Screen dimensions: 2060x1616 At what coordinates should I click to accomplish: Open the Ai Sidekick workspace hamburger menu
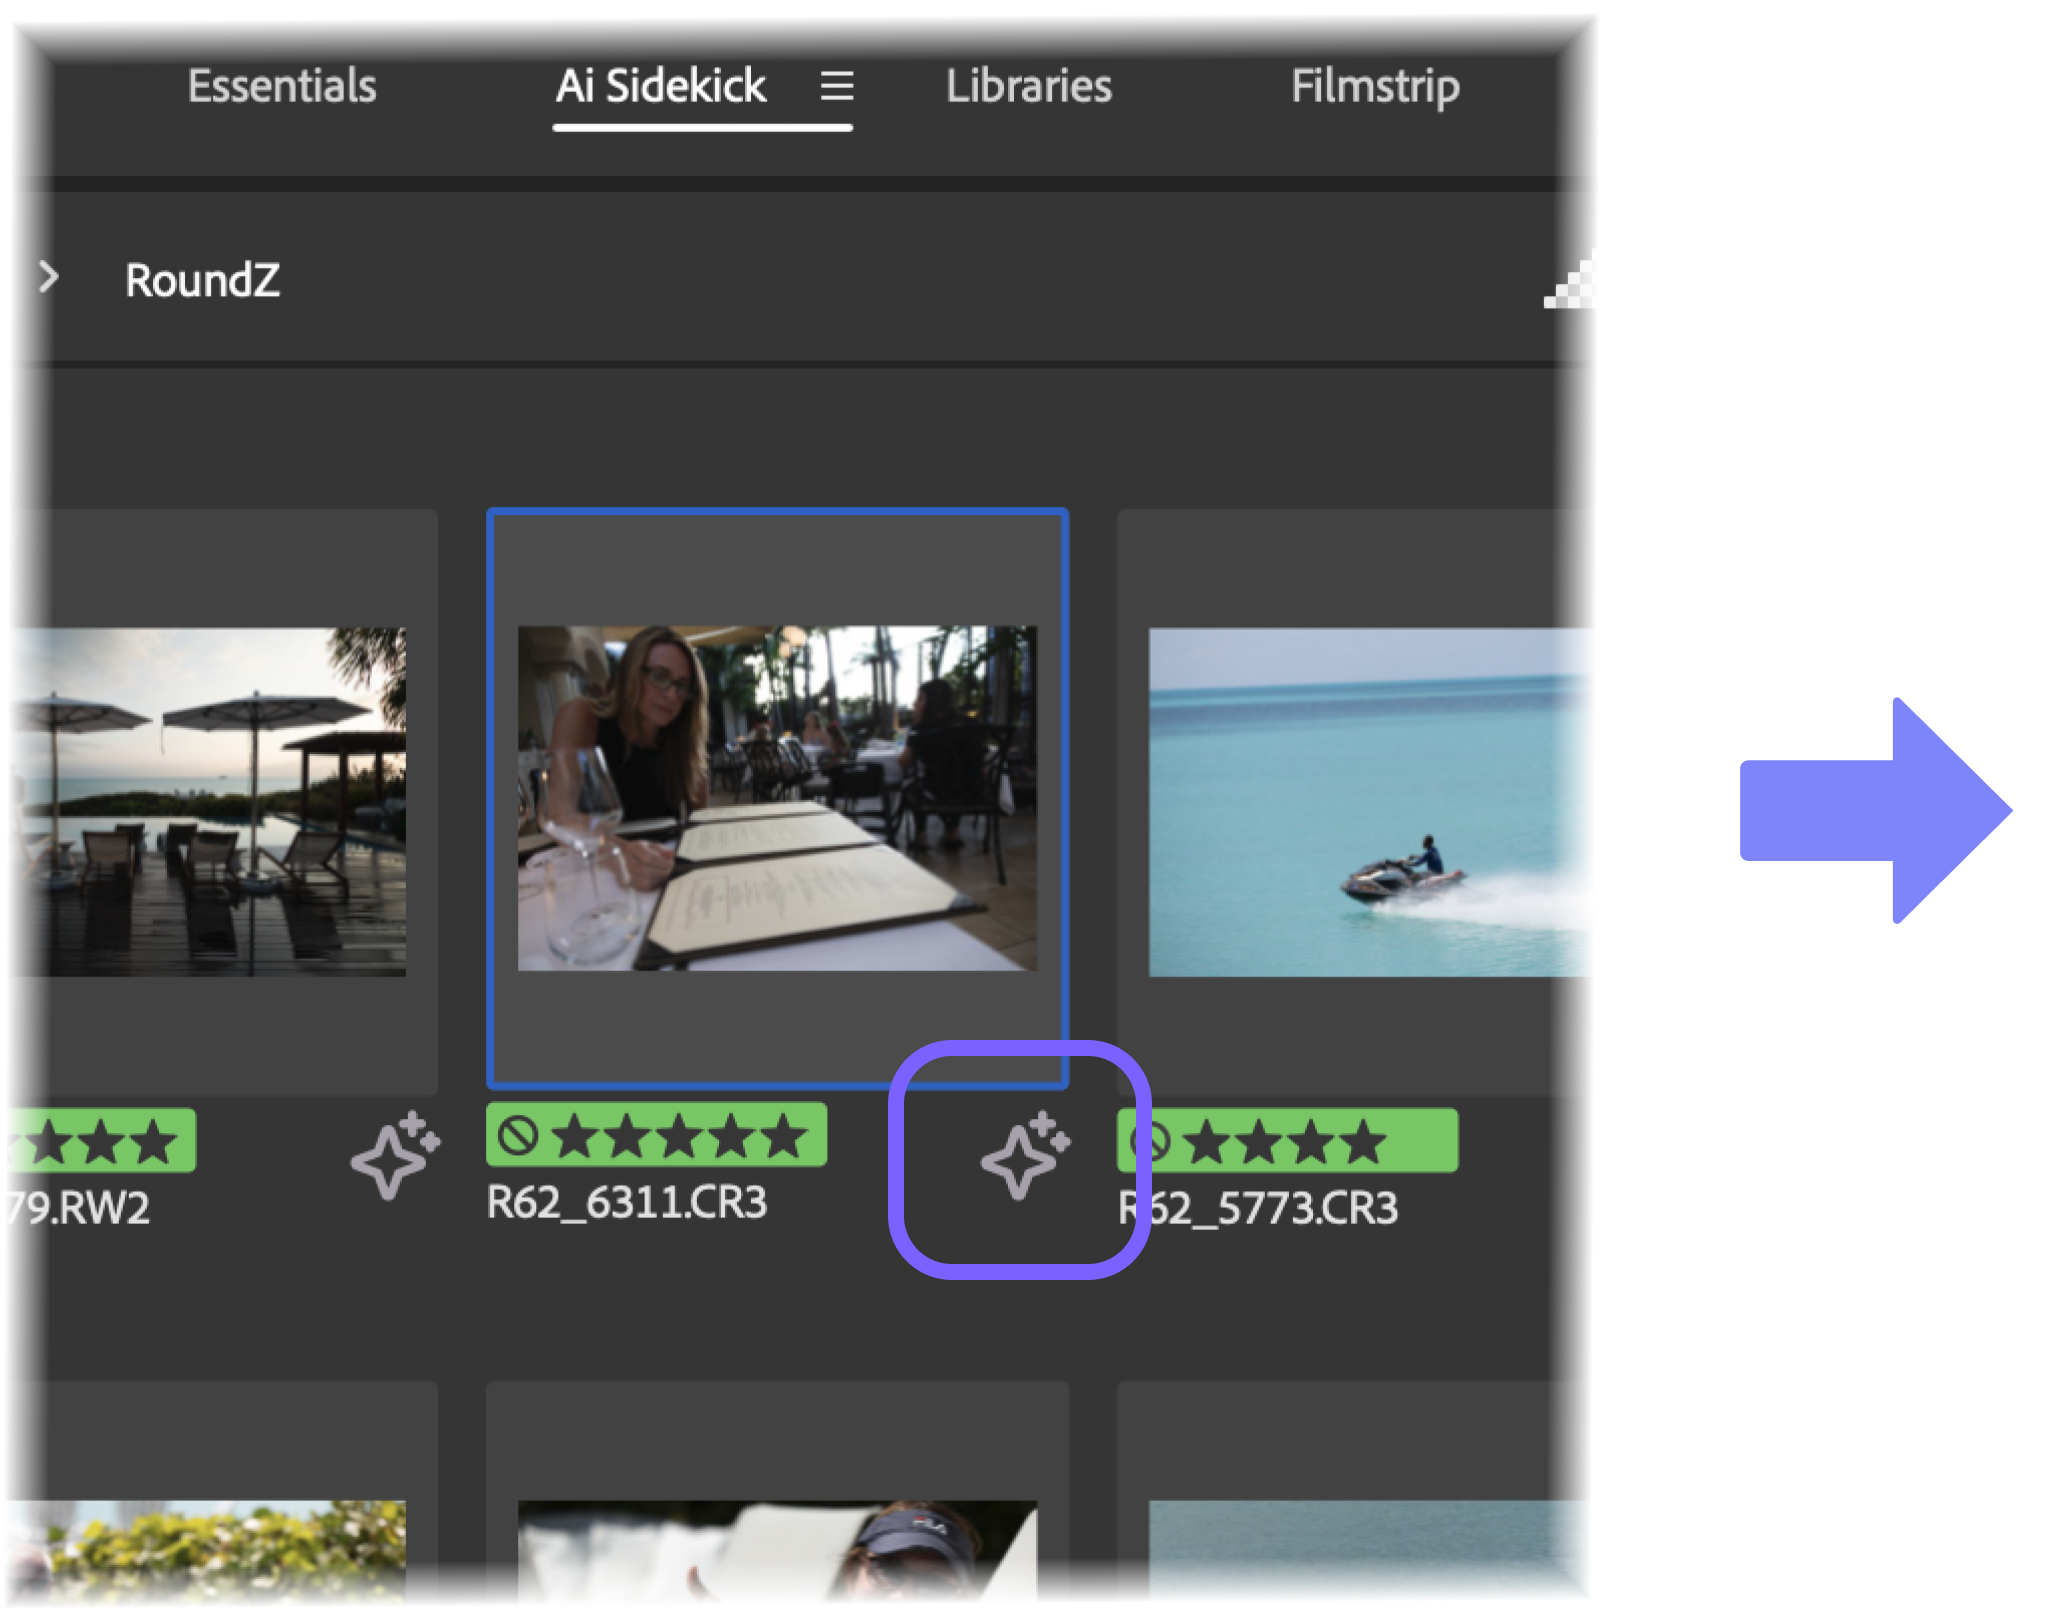click(837, 86)
